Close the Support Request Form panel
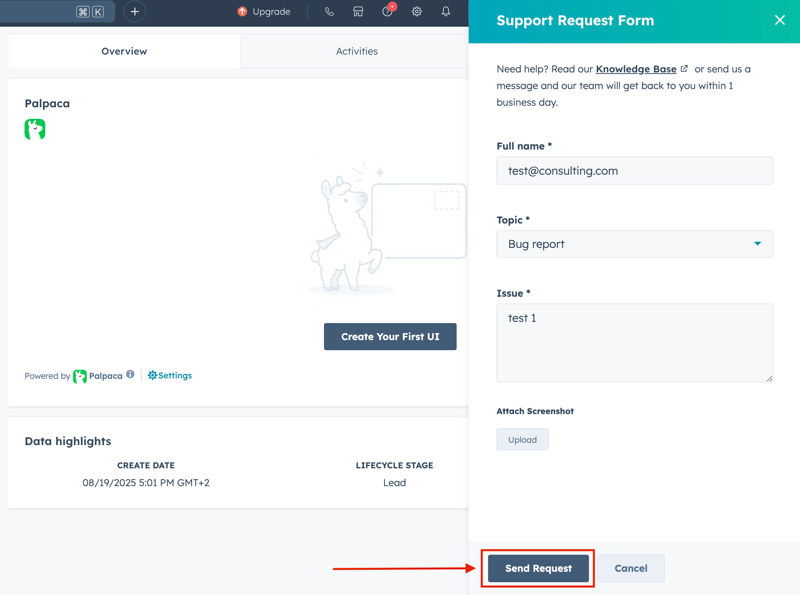Image resolution: width=800 pixels, height=595 pixels. (x=780, y=20)
